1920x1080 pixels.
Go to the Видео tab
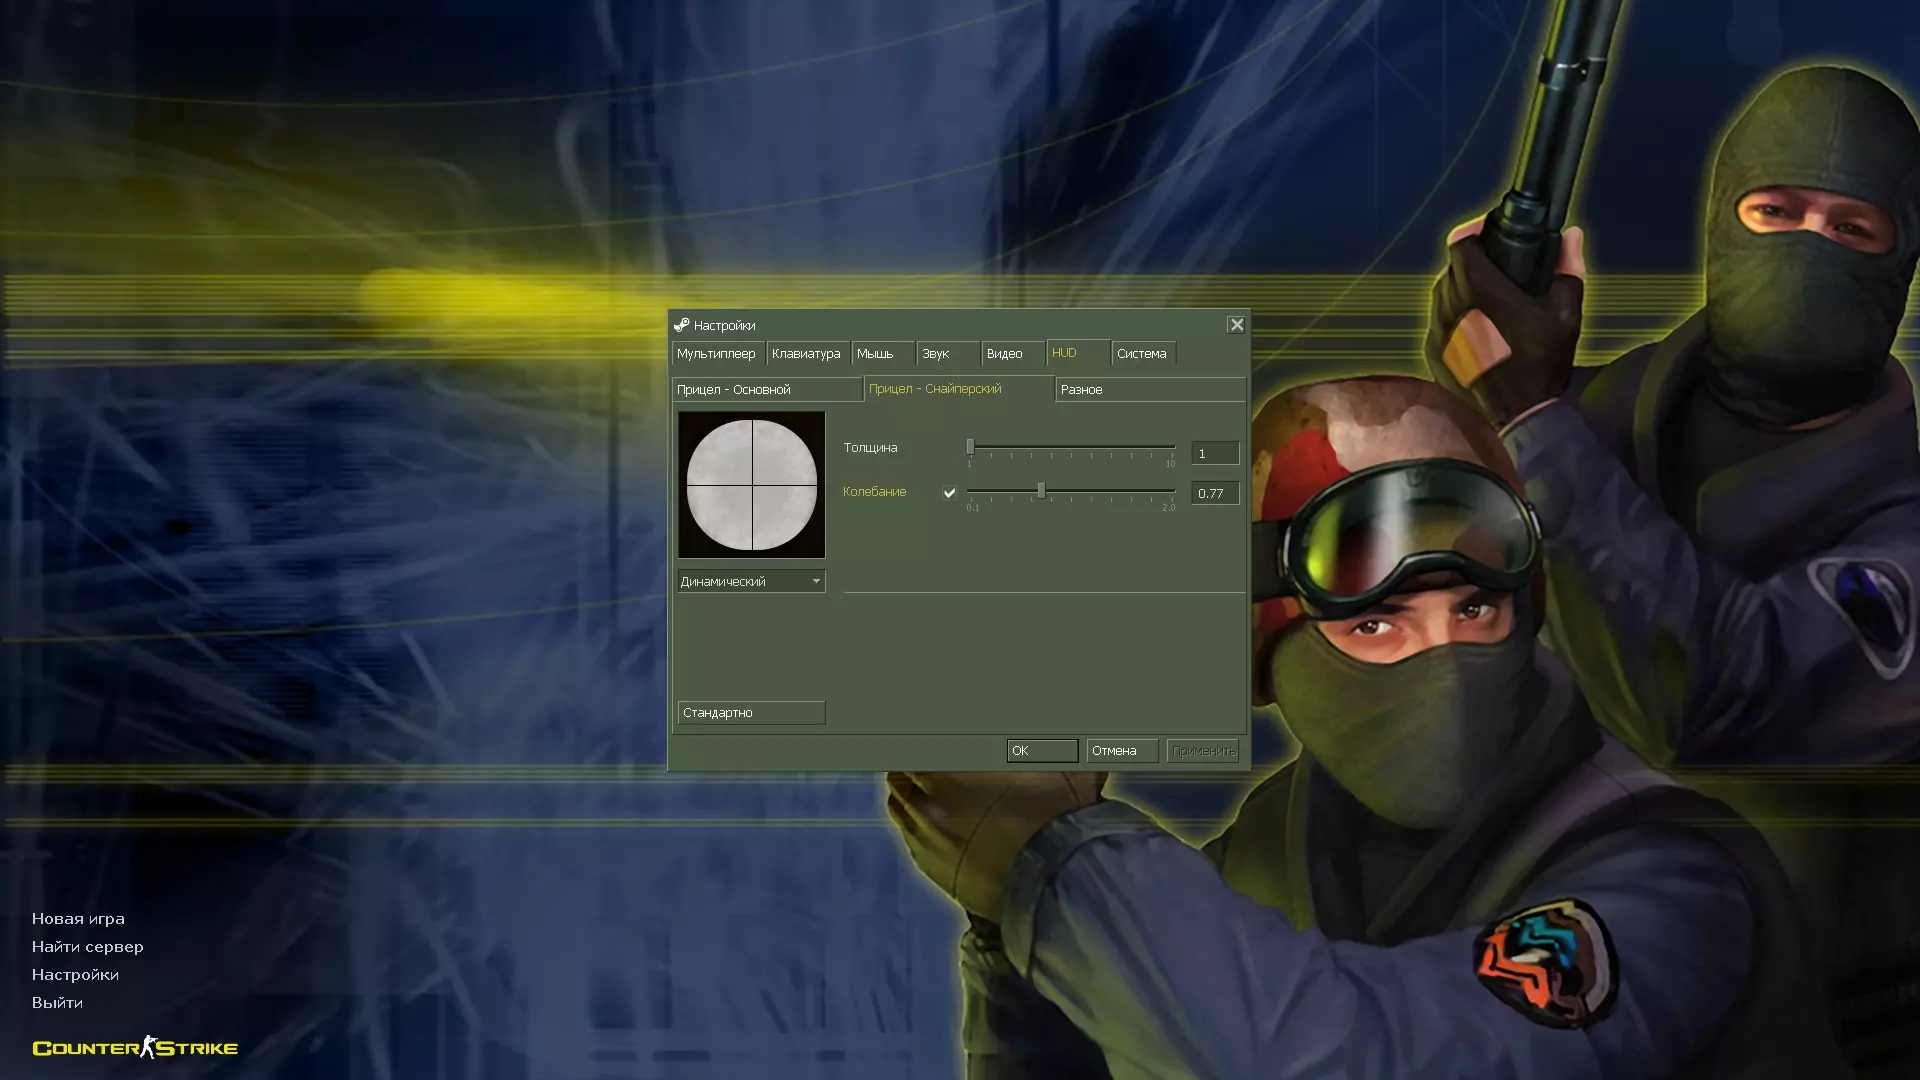pos(1005,354)
